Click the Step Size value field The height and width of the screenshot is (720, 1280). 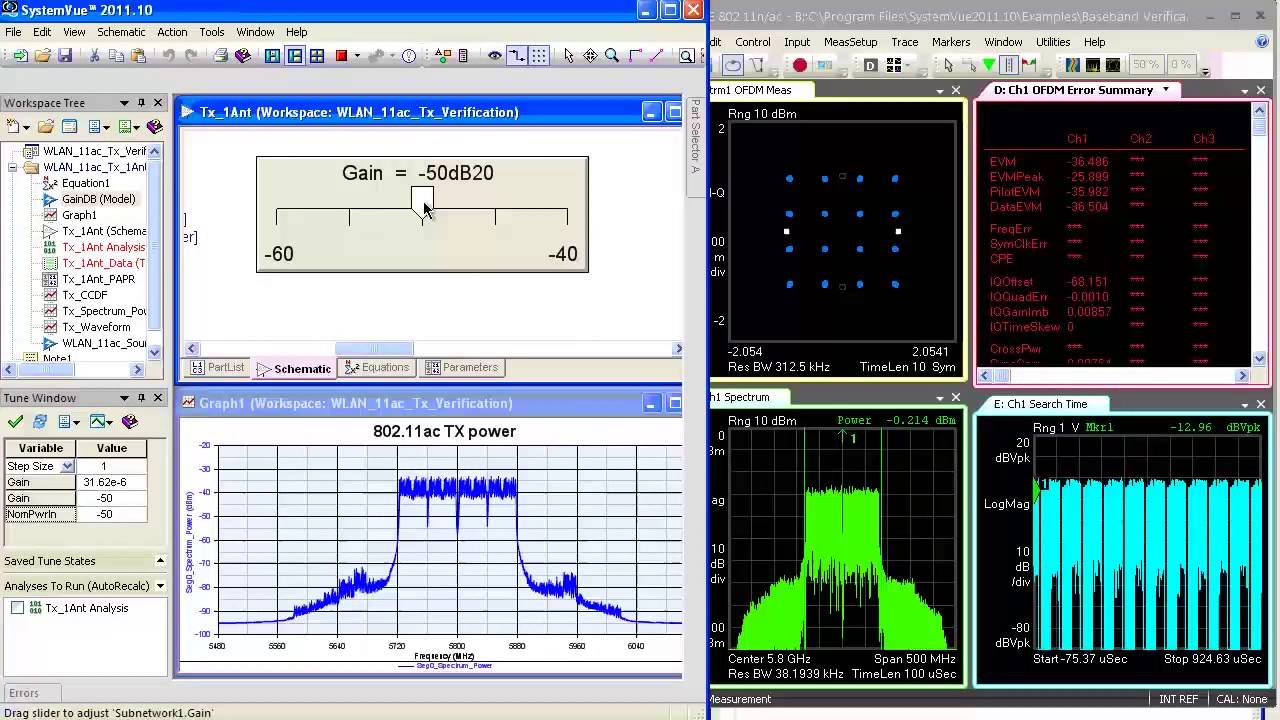(111, 466)
